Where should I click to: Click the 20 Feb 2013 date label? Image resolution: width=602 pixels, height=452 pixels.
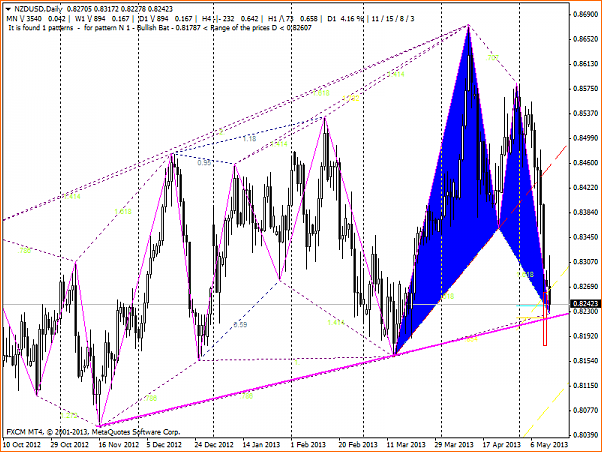[358, 445]
